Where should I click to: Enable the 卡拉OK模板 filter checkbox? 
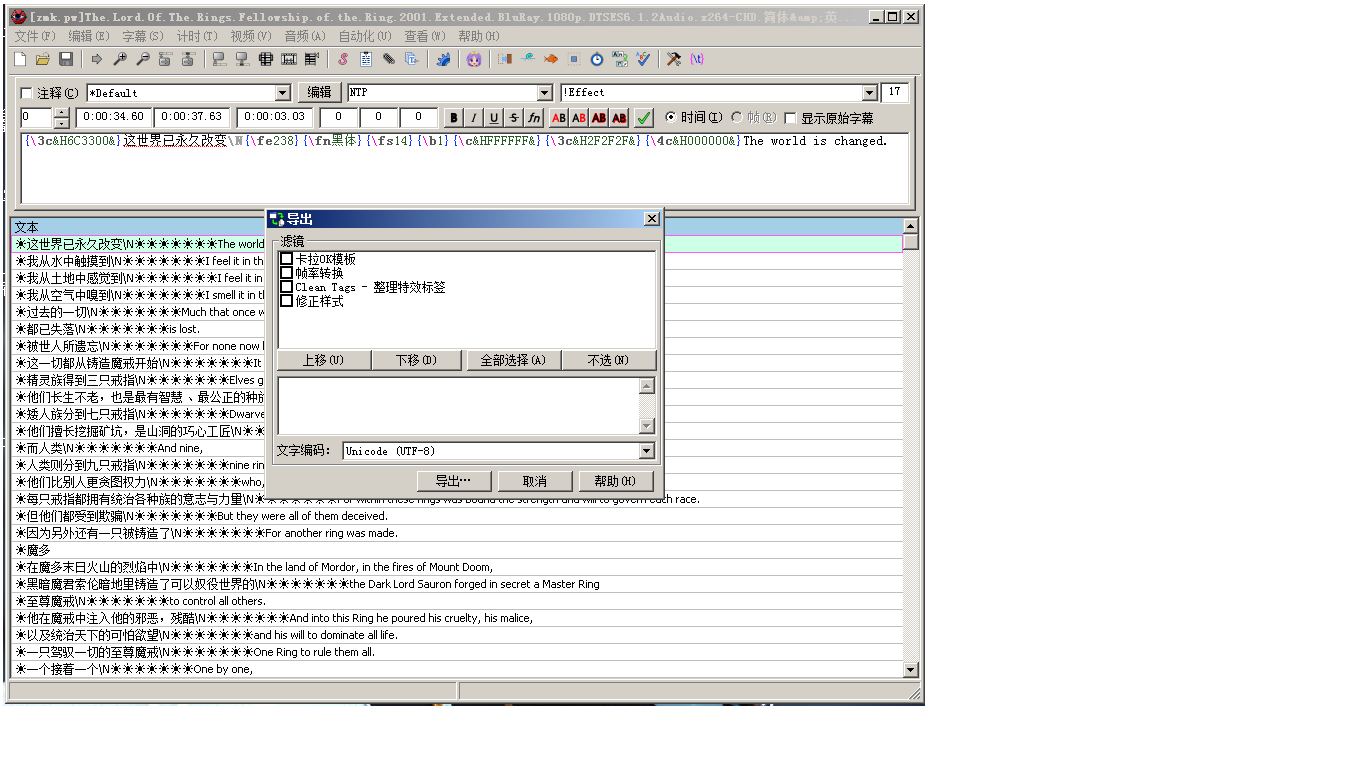[x=287, y=259]
